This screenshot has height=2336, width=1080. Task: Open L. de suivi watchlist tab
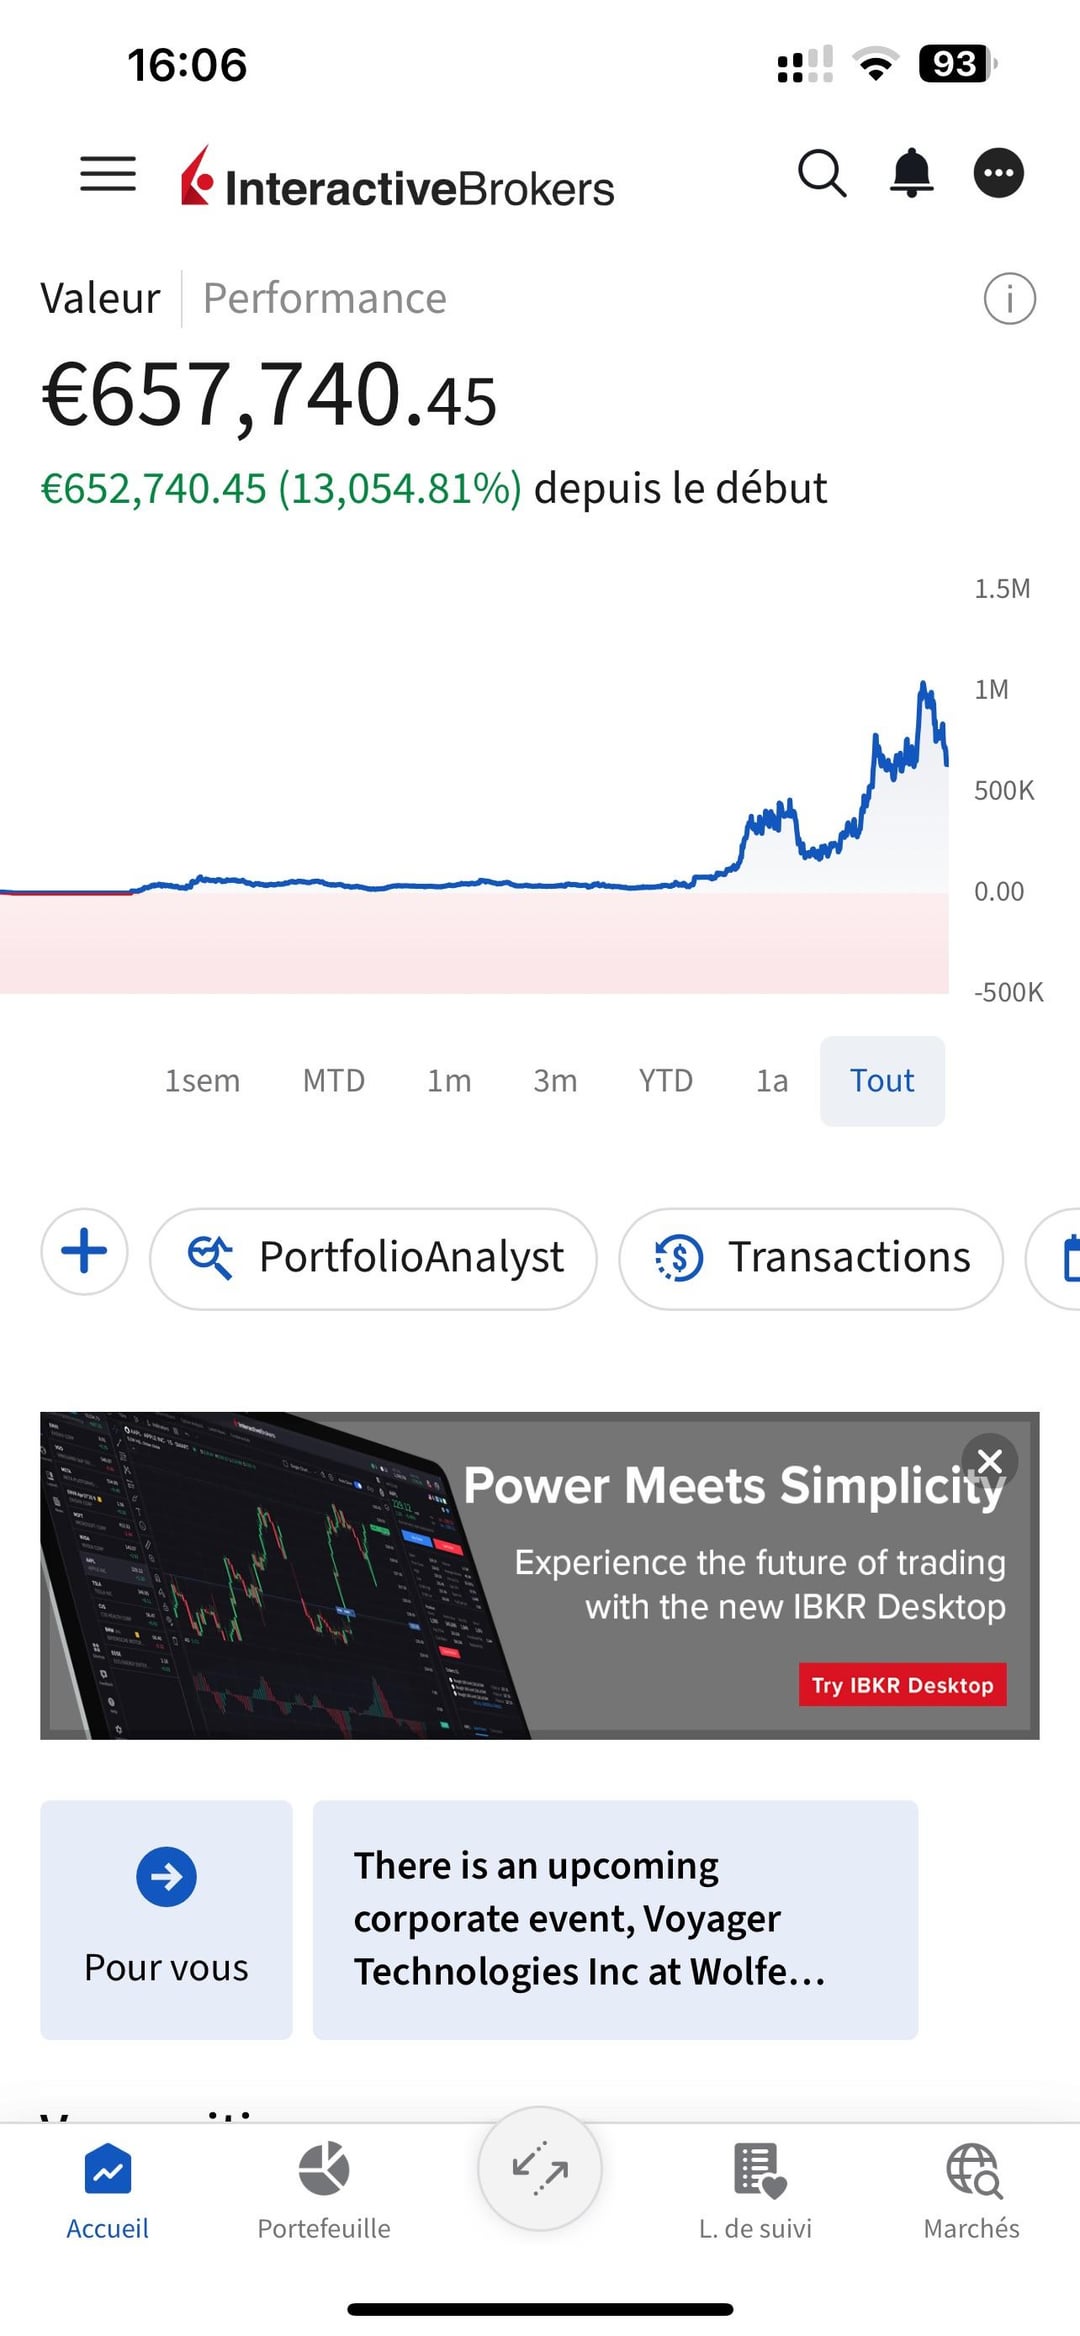(x=756, y=2190)
